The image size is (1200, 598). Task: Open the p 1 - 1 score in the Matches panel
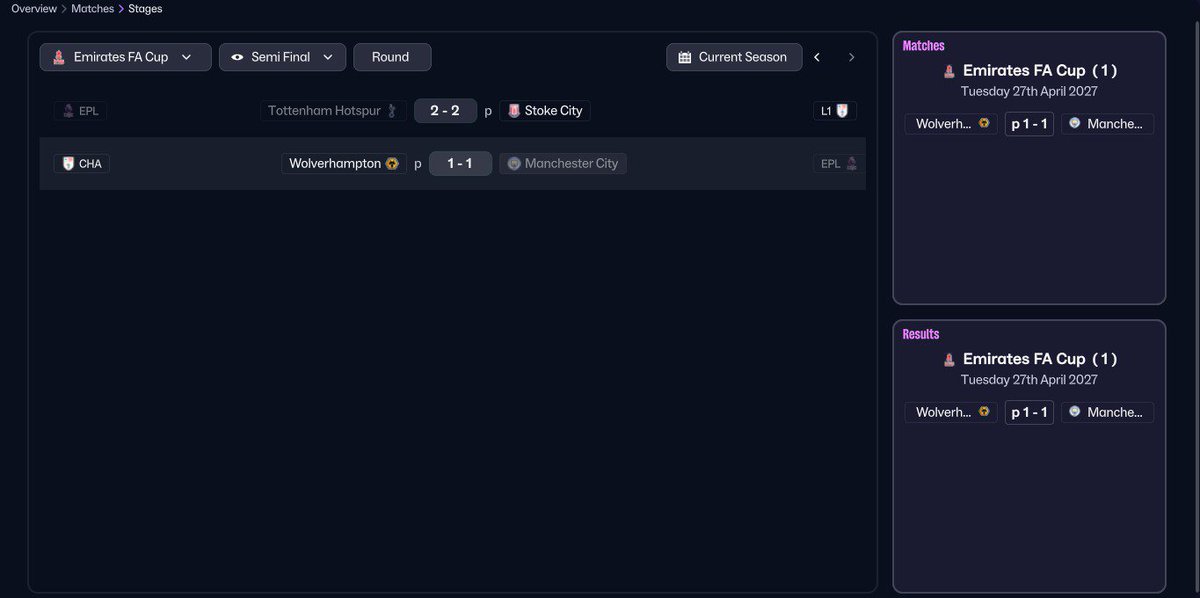click(1029, 124)
